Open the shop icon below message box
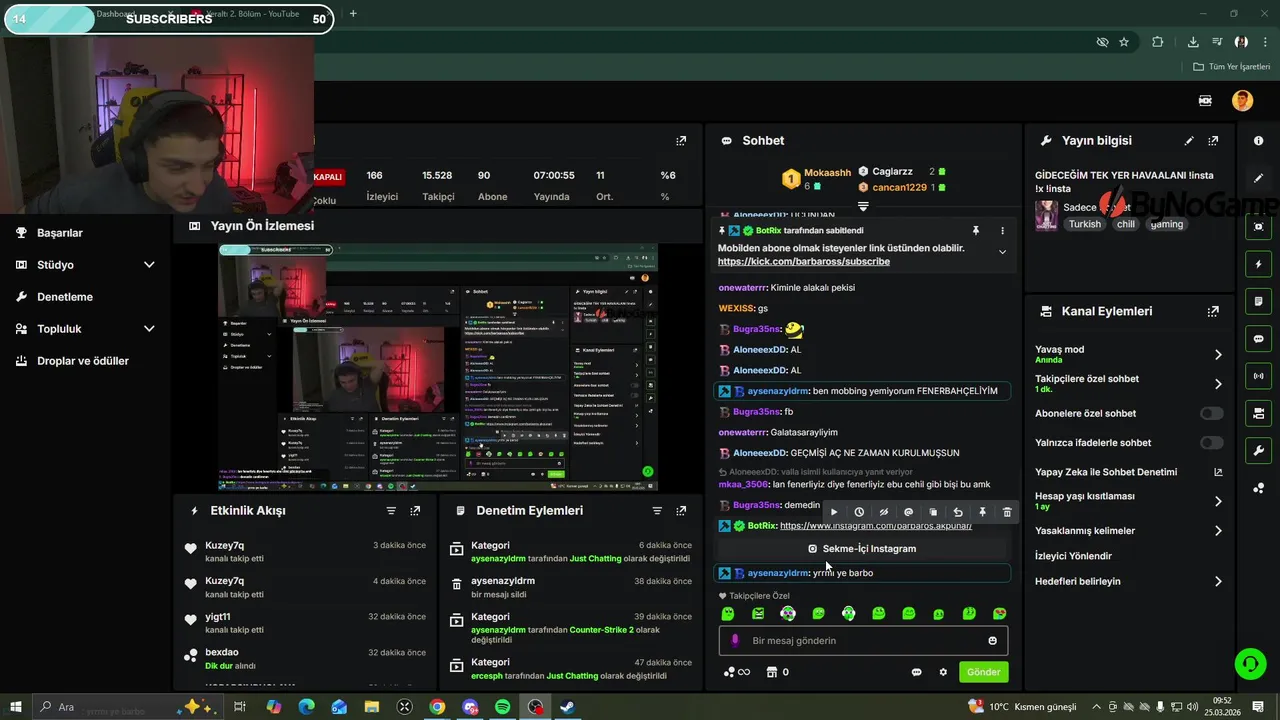Image resolution: width=1280 pixels, height=720 pixels. (771, 672)
